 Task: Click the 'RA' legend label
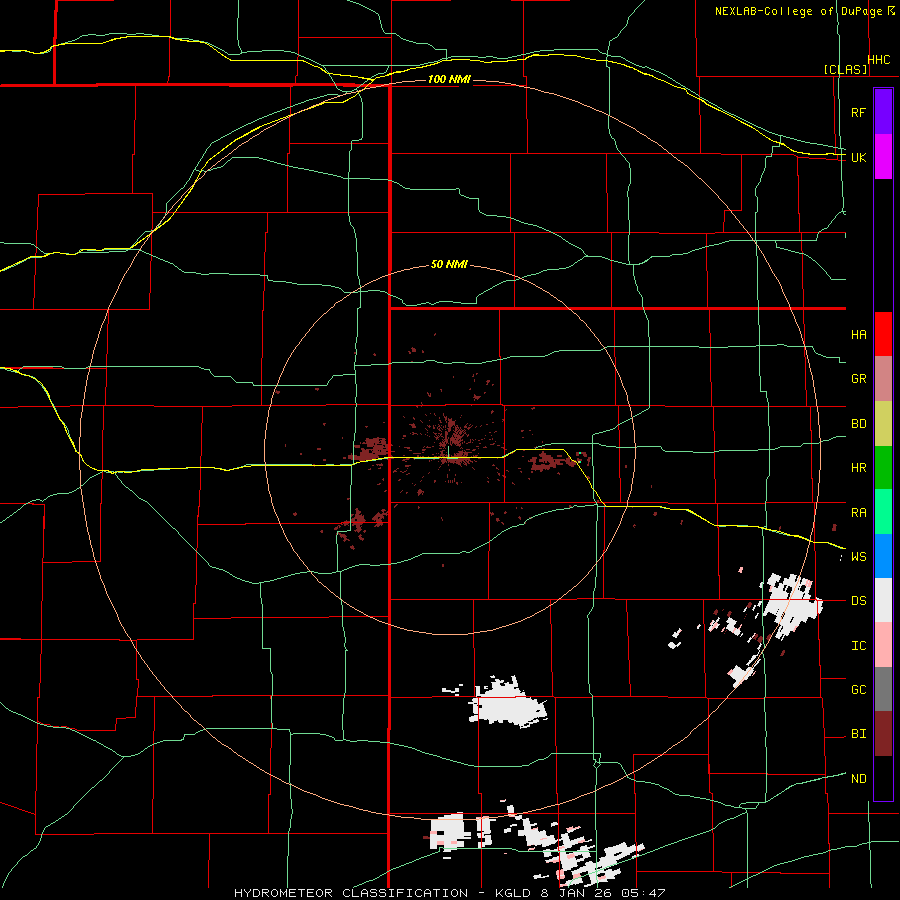pos(858,513)
